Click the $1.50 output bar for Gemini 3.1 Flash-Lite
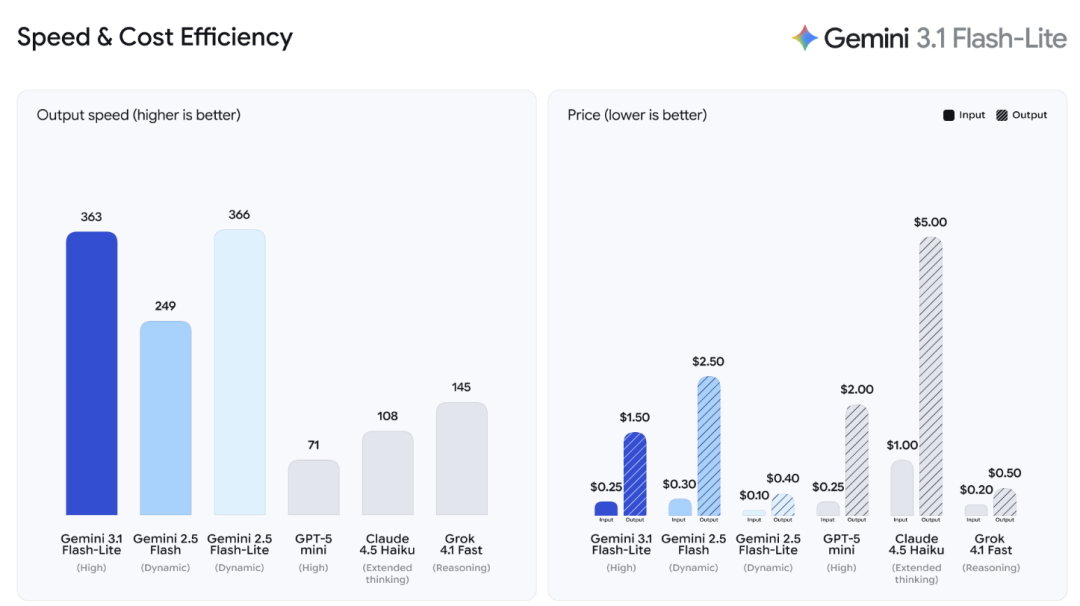1080x606 pixels. (635, 474)
